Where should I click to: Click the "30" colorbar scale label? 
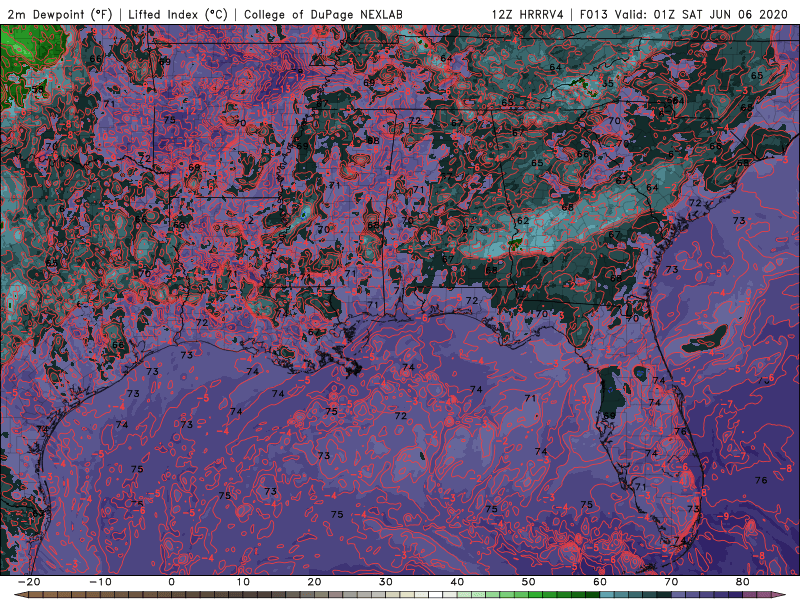click(x=386, y=582)
